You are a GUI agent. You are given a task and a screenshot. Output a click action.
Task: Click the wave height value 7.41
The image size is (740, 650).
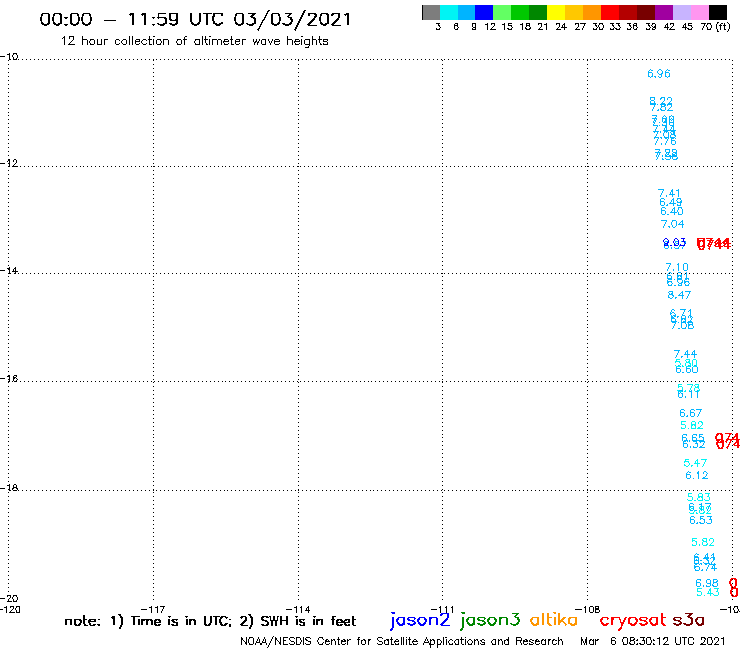[669, 193]
